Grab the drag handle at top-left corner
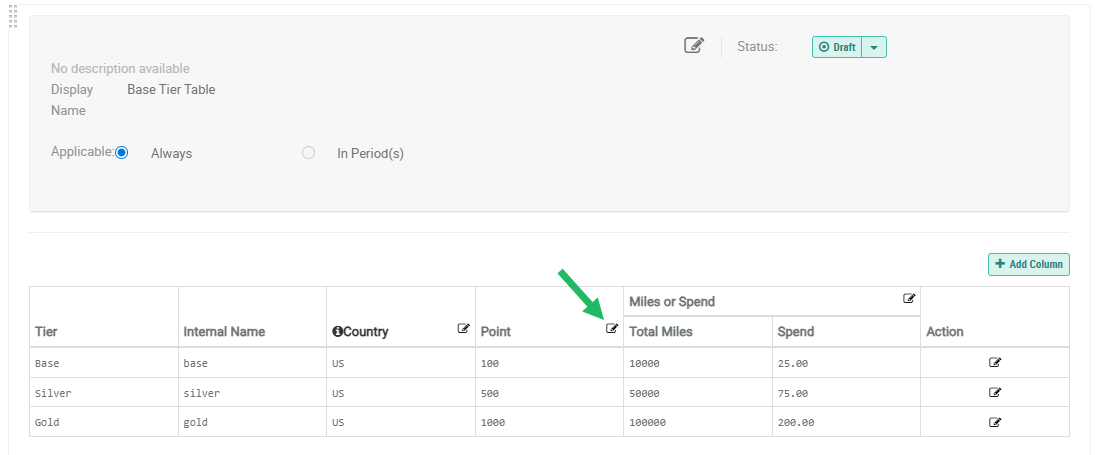The image size is (1095, 455). [x=13, y=16]
